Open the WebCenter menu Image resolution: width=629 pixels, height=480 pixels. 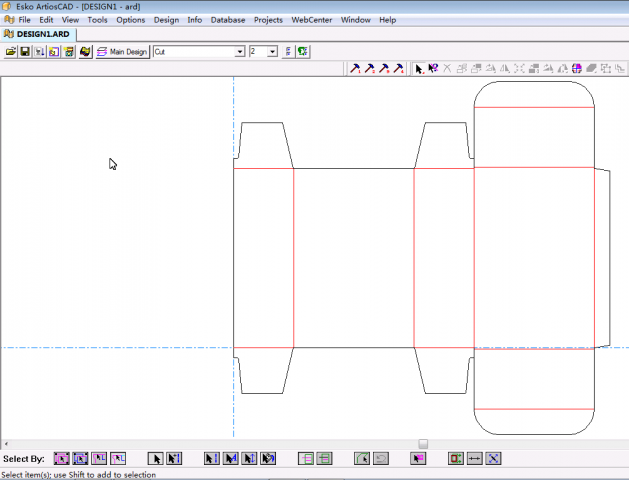pyautogui.click(x=311, y=20)
